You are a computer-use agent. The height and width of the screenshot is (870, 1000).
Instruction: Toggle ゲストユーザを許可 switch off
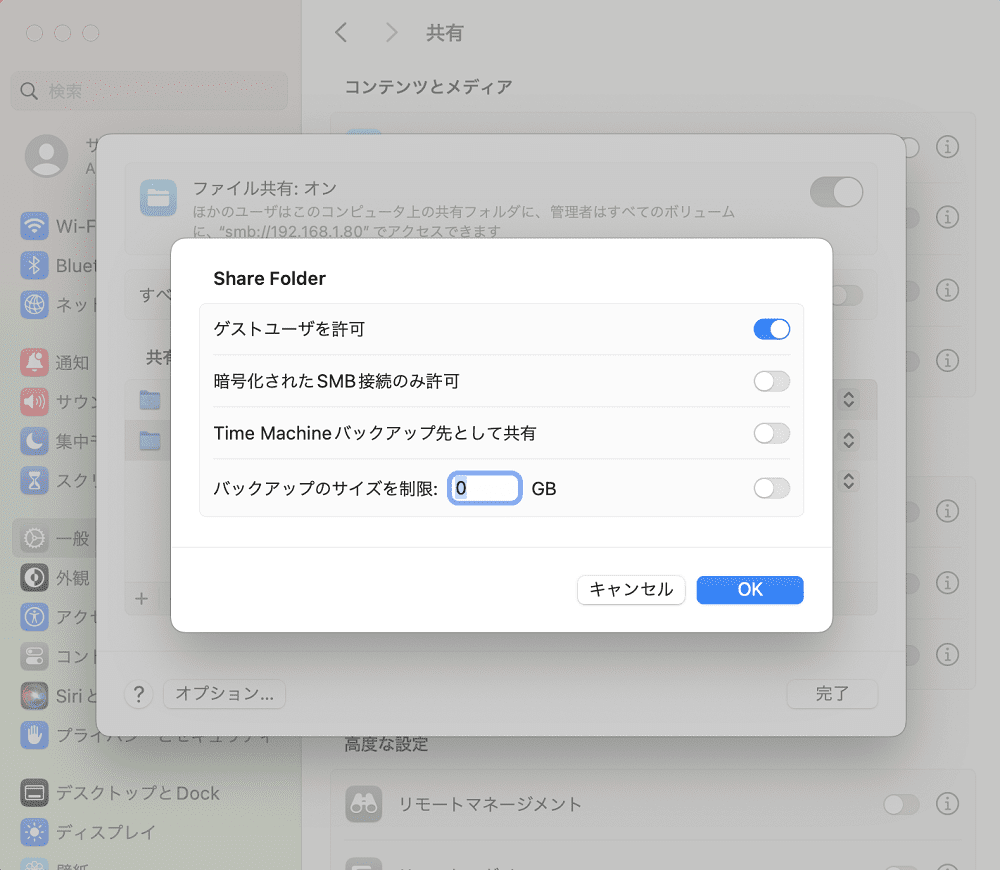(x=772, y=329)
